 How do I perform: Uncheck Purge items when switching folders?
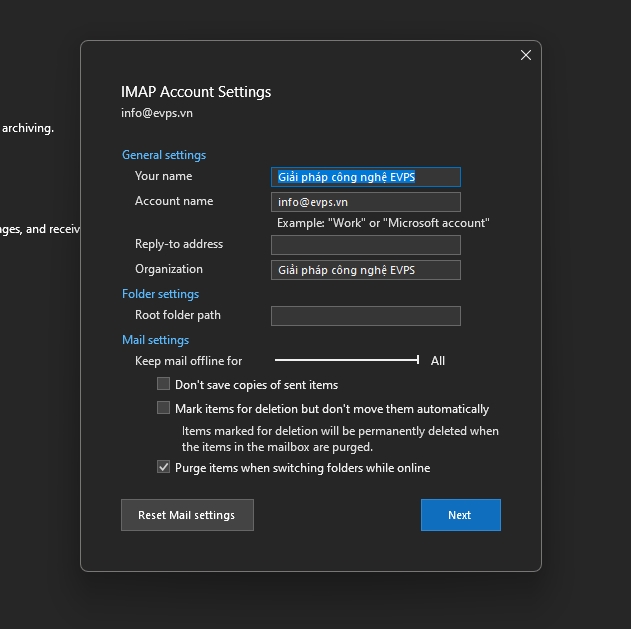pos(164,467)
